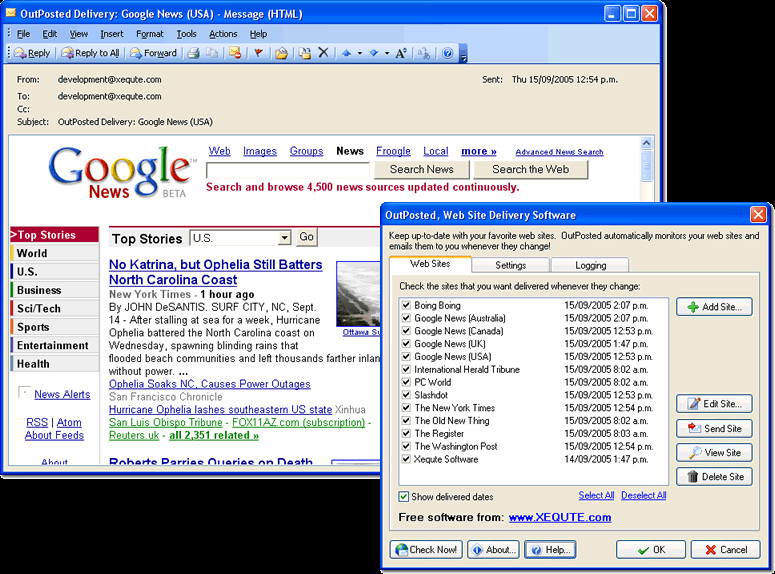Click Reply to All in toolbar

pyautogui.click(x=90, y=53)
